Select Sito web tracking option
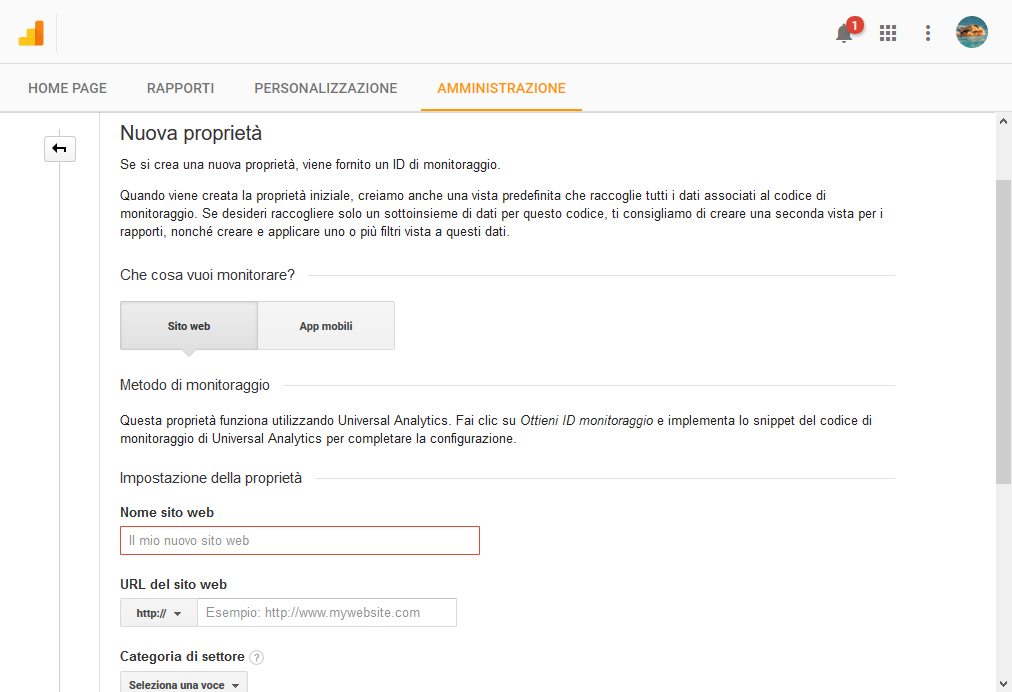This screenshot has height=692, width=1012. click(x=189, y=326)
